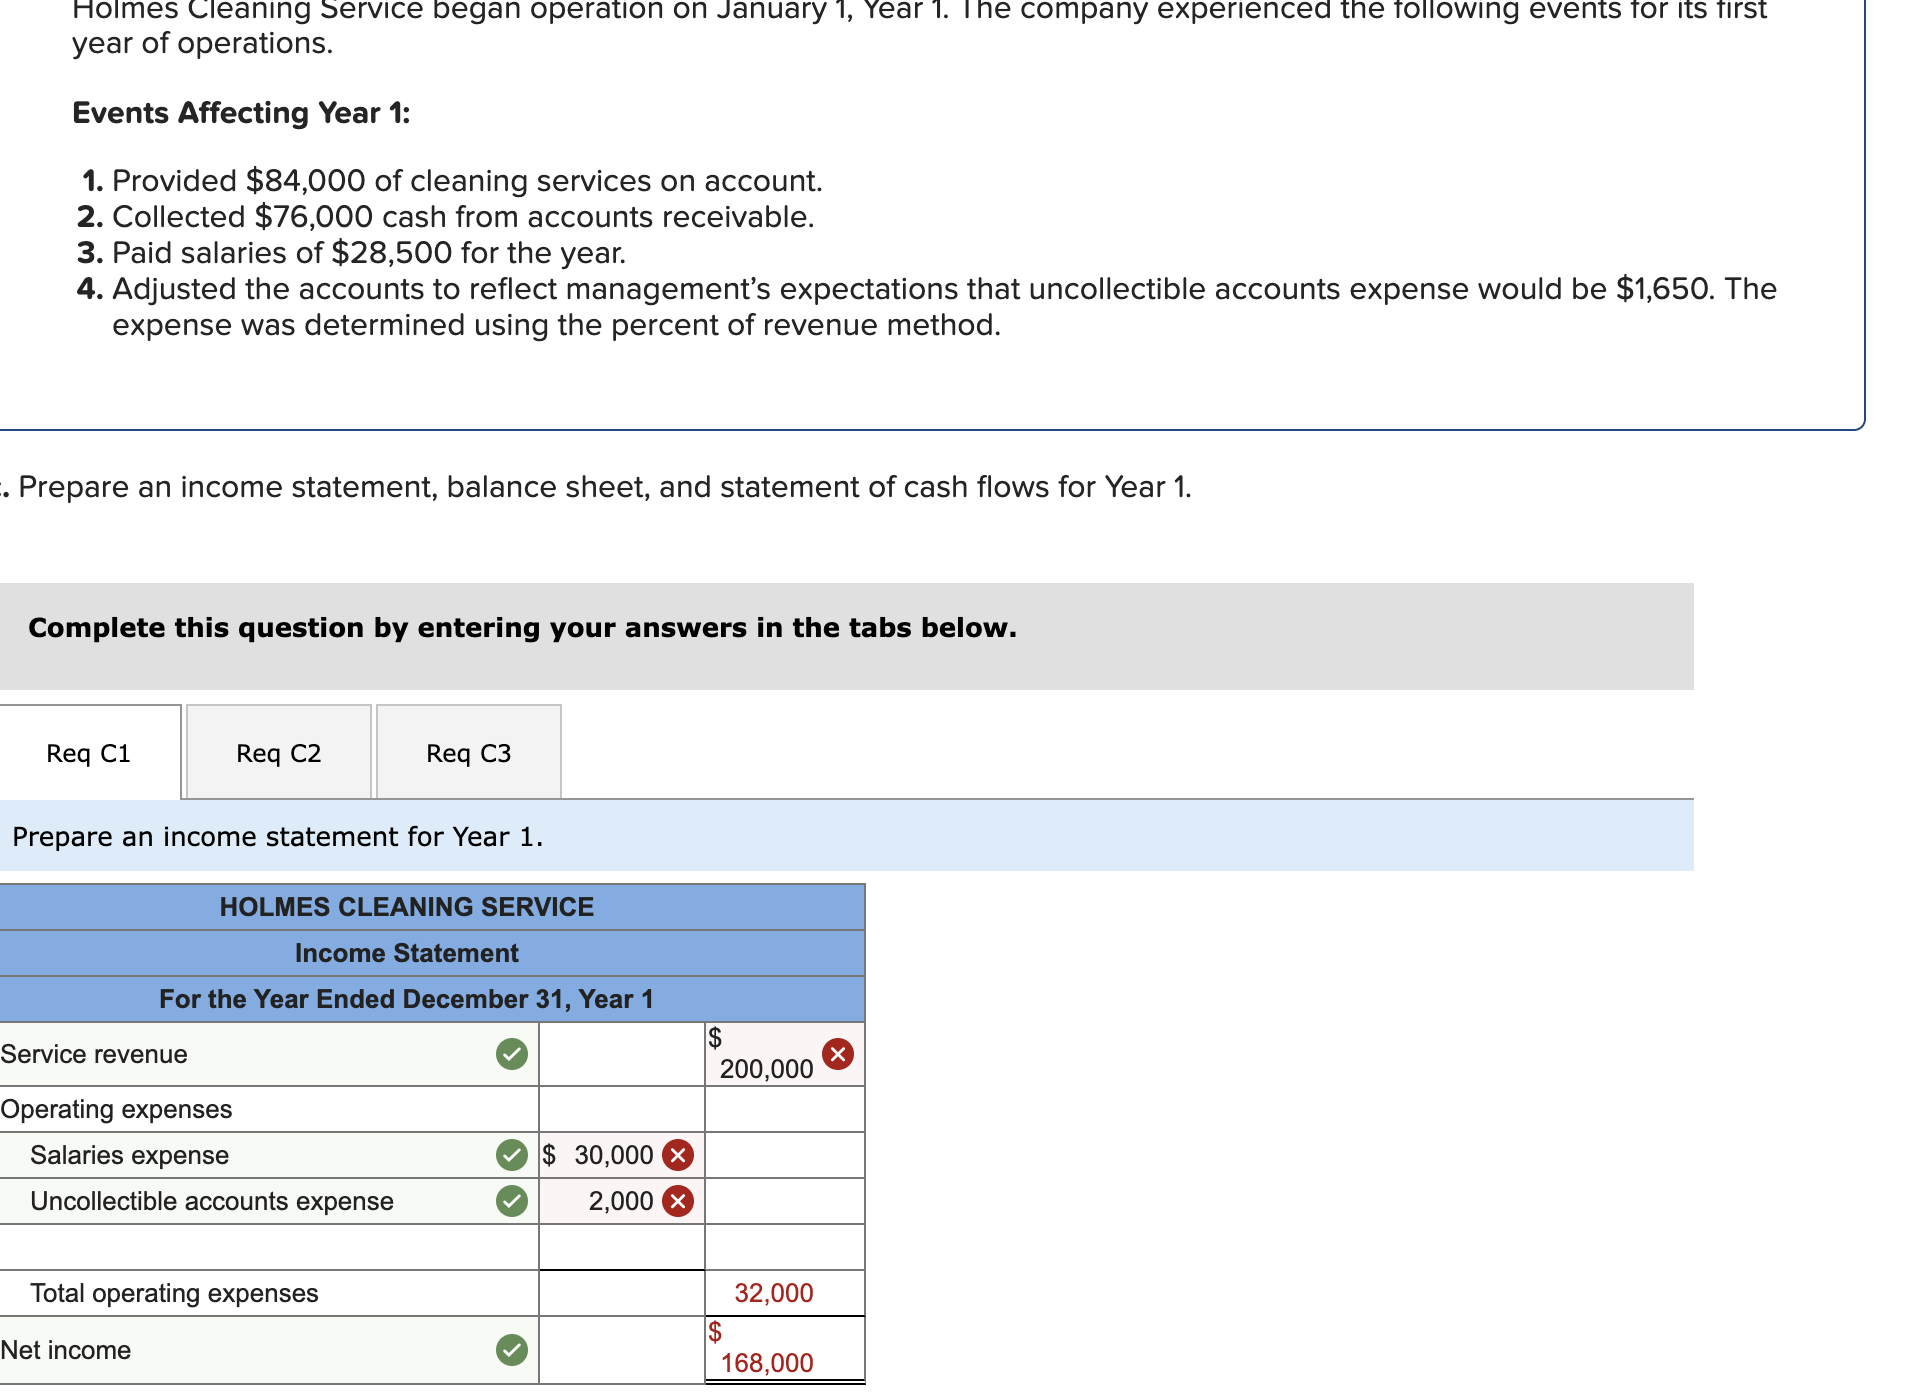Screen dimensions: 1914x1394
Task: Click the green checkmark beside Service revenue
Action: (511, 1053)
